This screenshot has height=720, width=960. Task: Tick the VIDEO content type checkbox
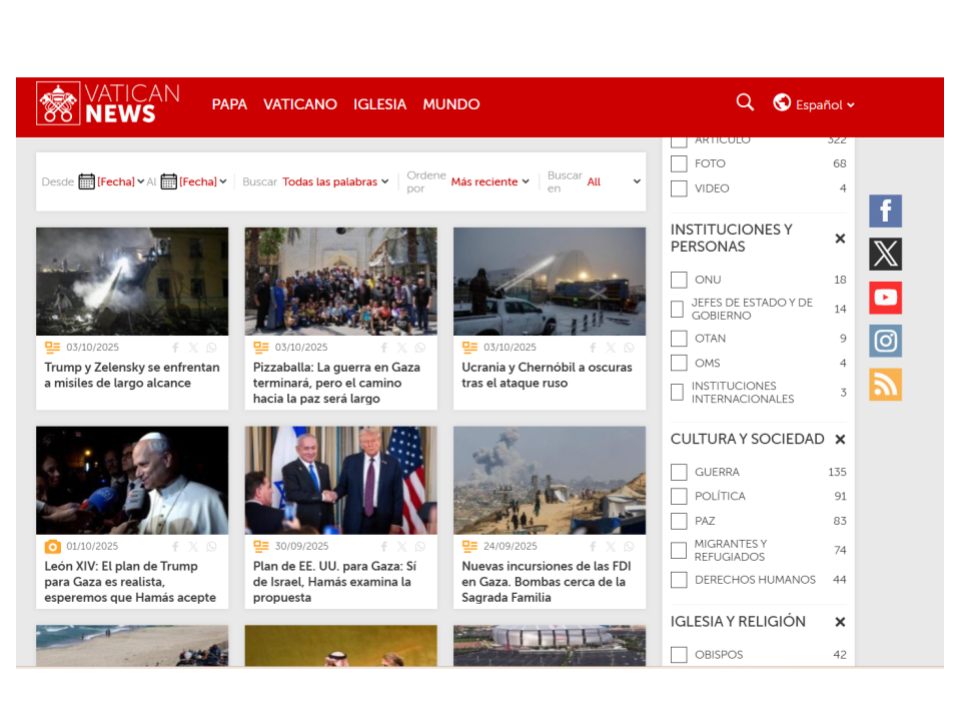[679, 189]
